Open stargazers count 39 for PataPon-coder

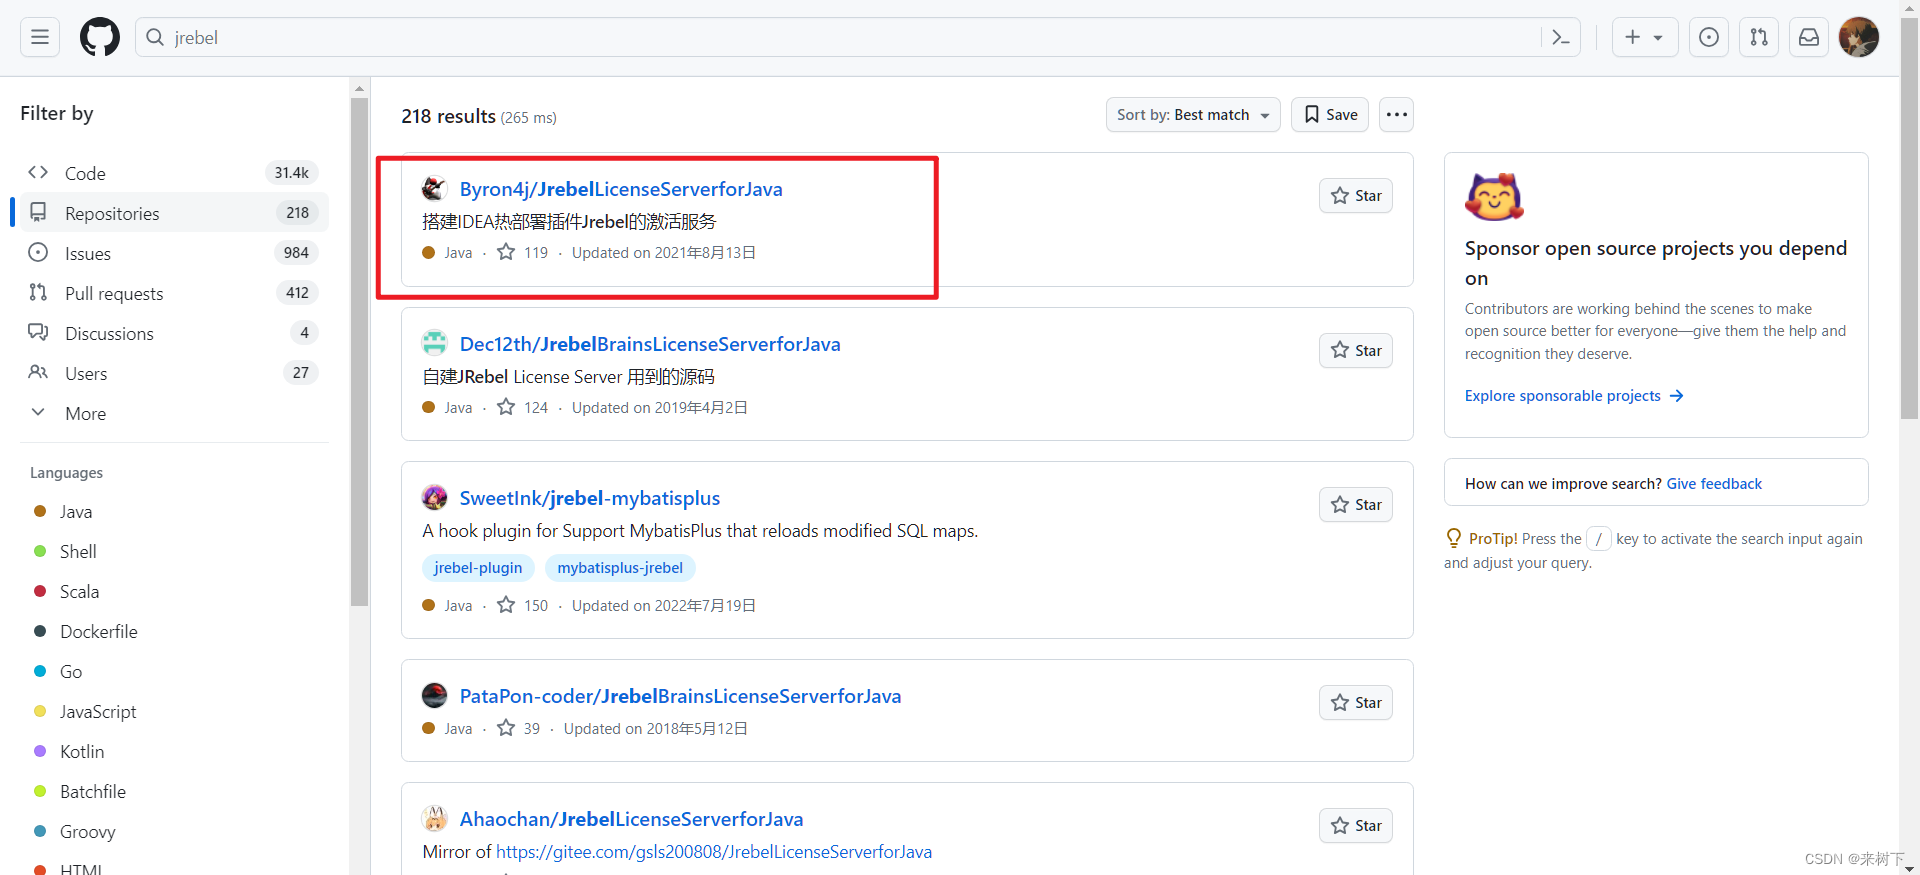click(519, 729)
